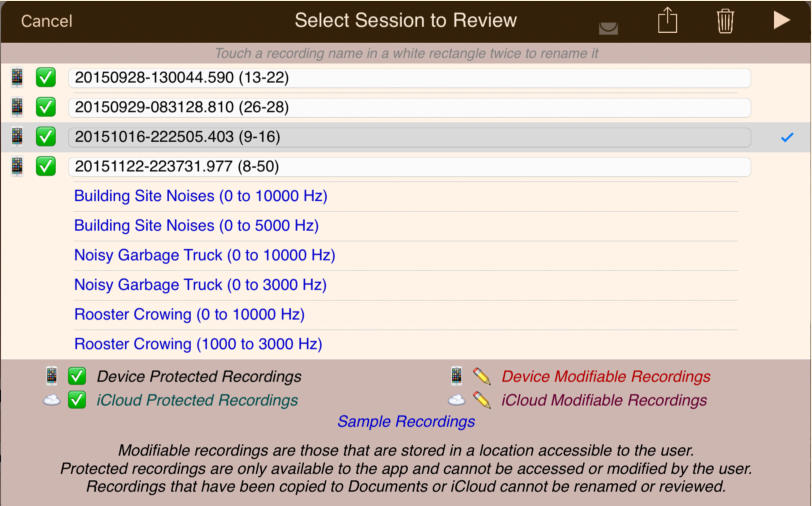Screen dimensions: 812x506
Task: Toggle green checkbox for 20151122-223731.977 recording
Action: tap(46, 166)
